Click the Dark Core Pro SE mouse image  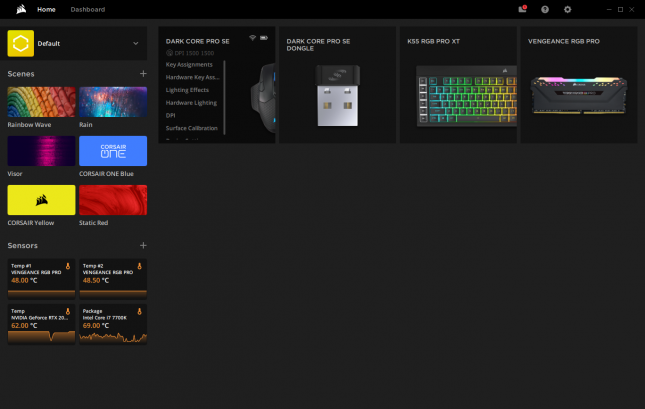(x=263, y=98)
